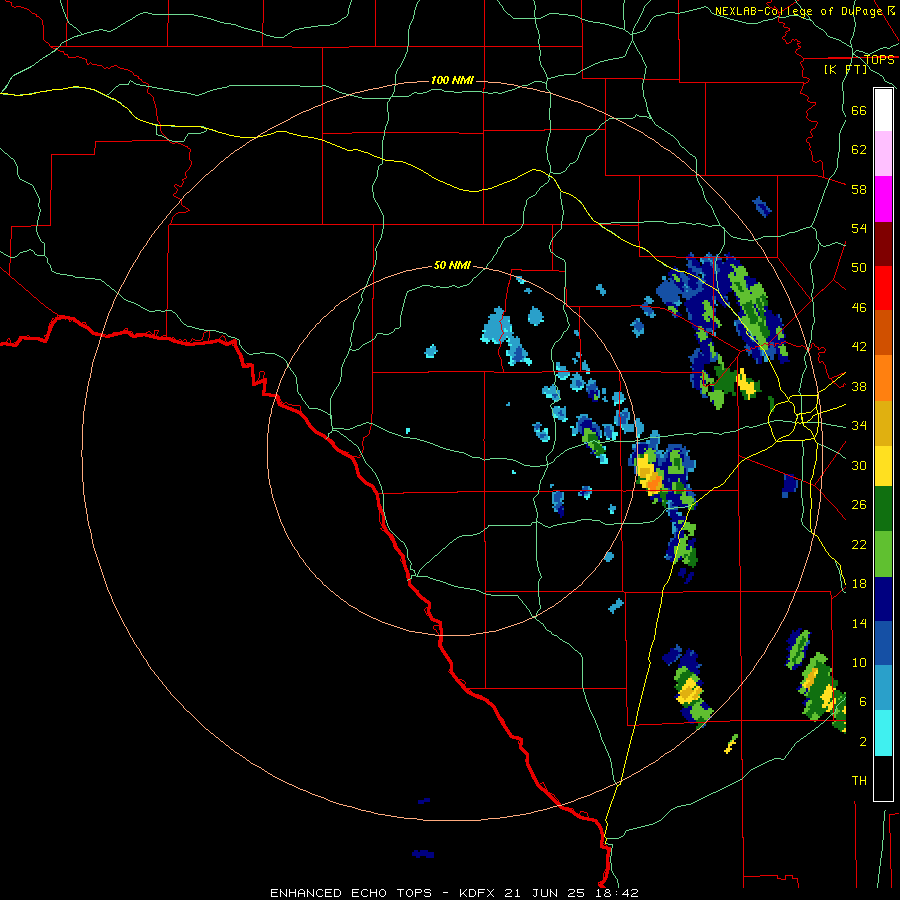Image resolution: width=900 pixels, height=900 pixels.
Task: Click the '100 NMI' range ring label
Action: [452, 80]
